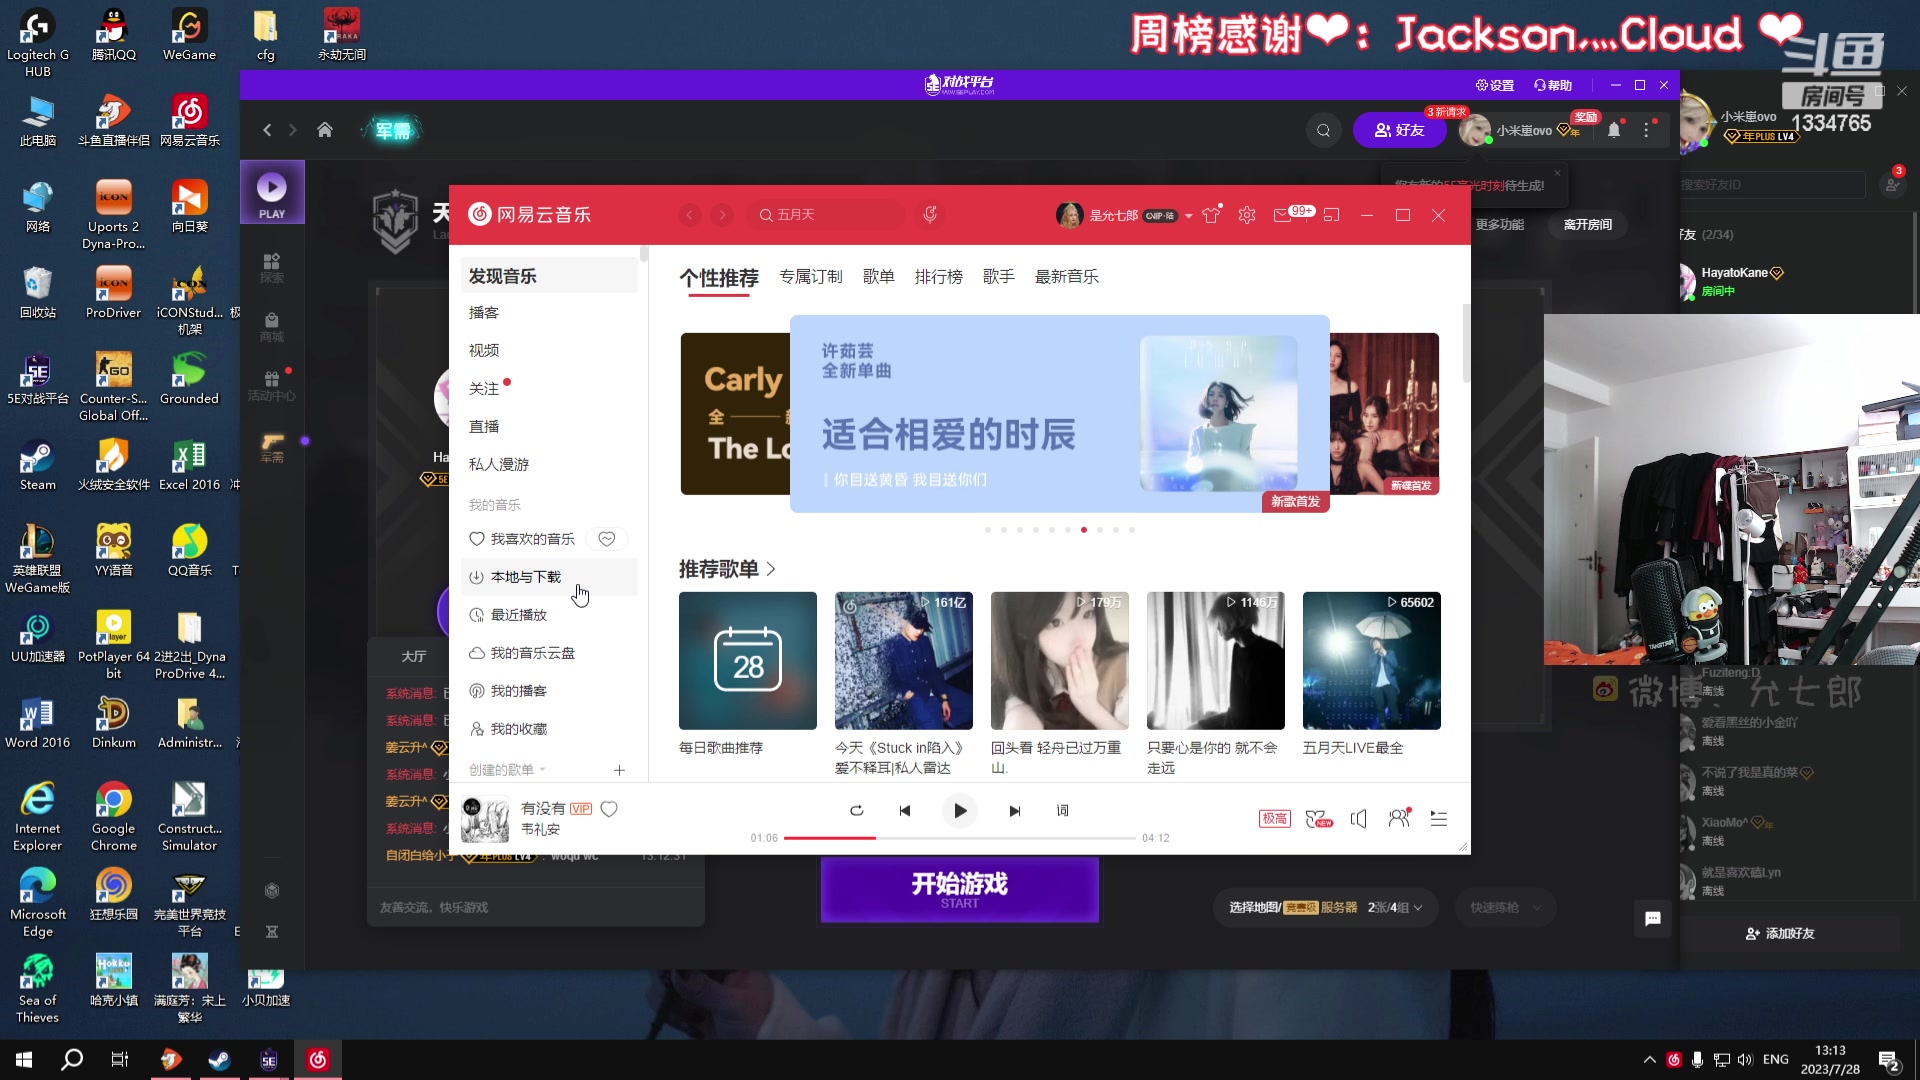Toggle the lyrics (词) display

tap(1062, 811)
